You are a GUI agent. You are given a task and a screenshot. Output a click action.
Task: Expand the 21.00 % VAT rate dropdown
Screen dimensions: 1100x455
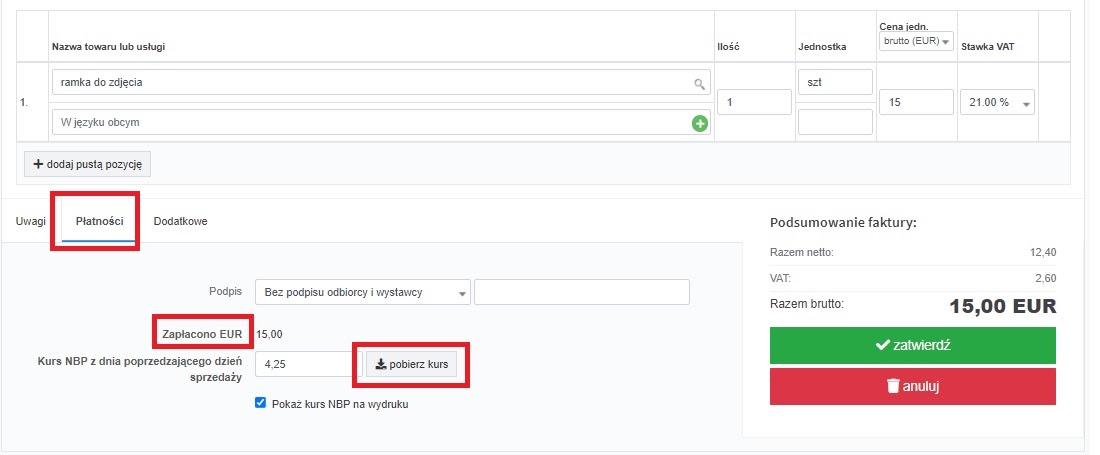click(997, 102)
